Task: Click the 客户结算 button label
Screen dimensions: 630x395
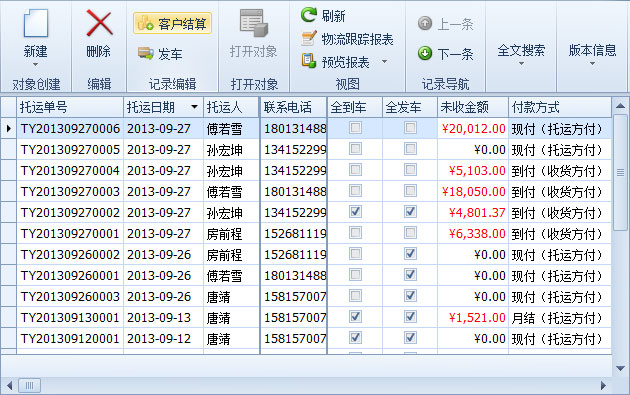Action: coord(182,24)
